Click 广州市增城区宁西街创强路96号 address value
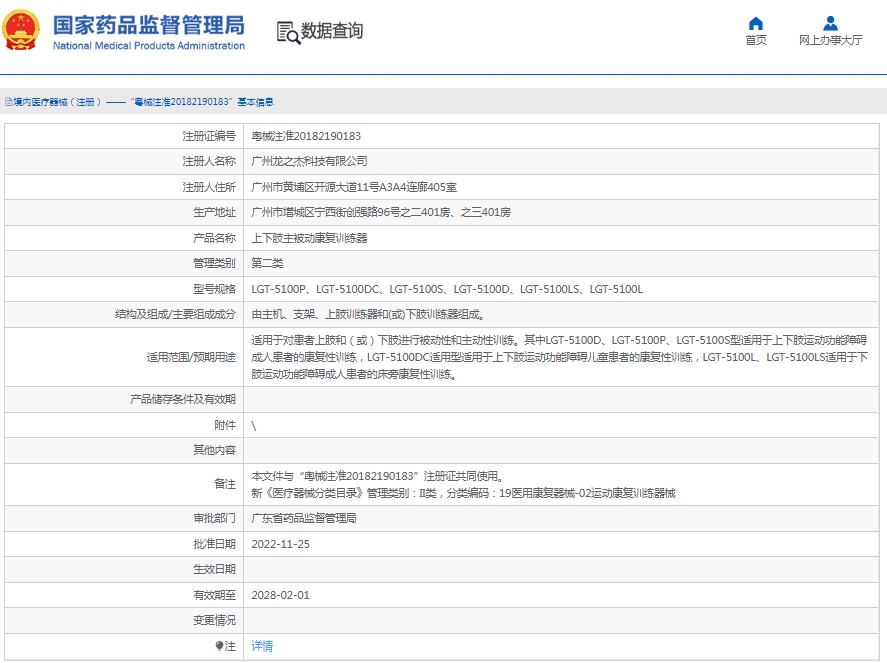This screenshot has width=887, height=663. pyautogui.click(x=381, y=212)
